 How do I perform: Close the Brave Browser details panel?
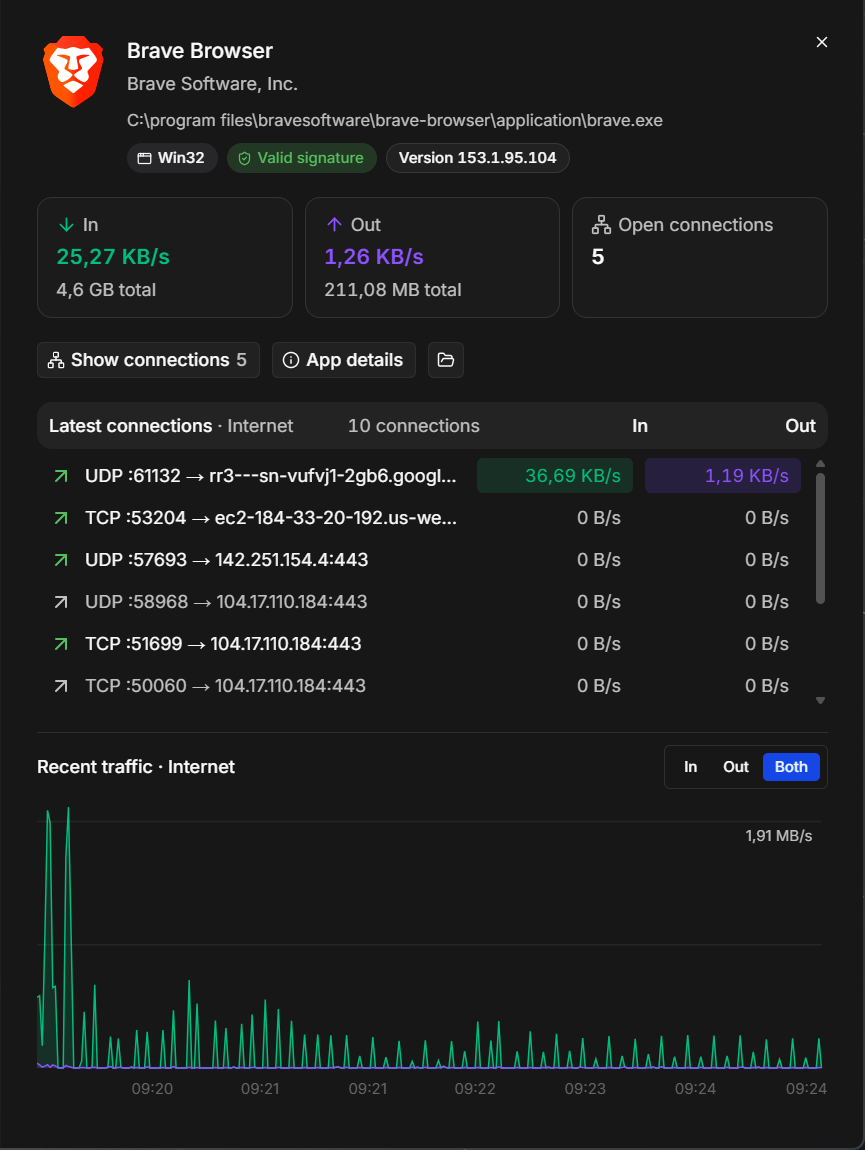pos(822,43)
